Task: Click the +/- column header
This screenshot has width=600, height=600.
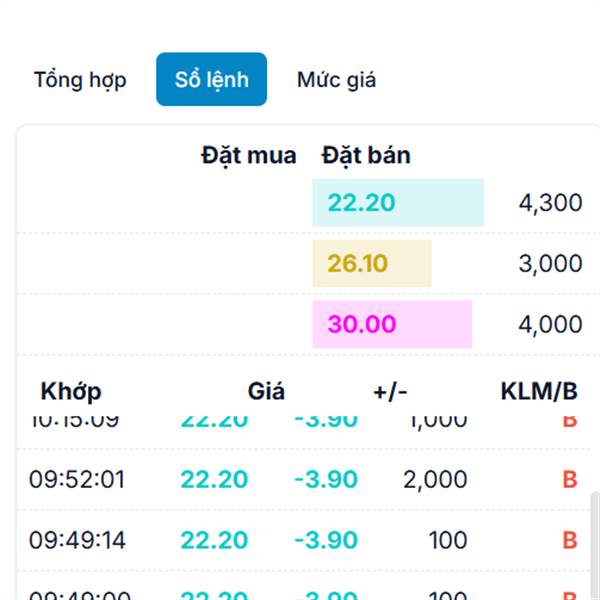Action: click(x=390, y=391)
